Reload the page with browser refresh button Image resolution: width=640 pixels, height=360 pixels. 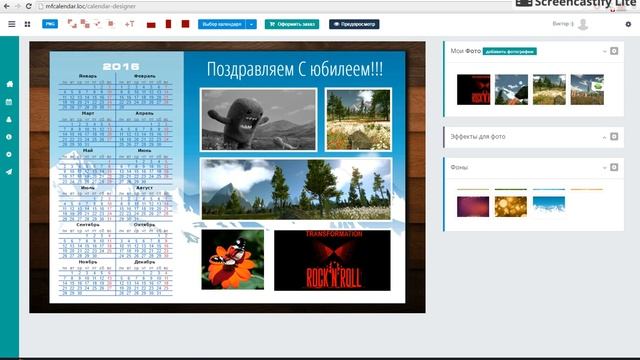coord(29,6)
